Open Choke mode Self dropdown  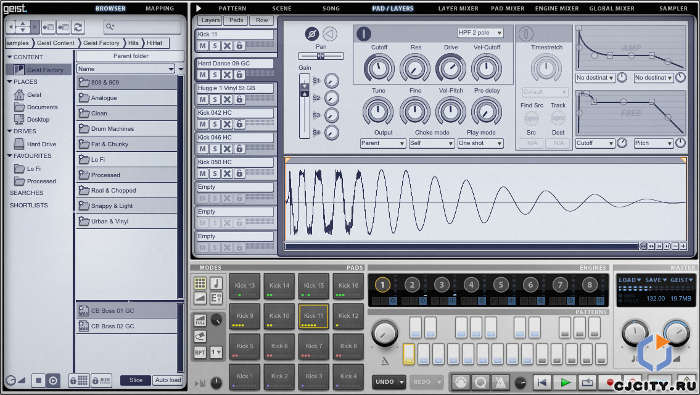(431, 143)
